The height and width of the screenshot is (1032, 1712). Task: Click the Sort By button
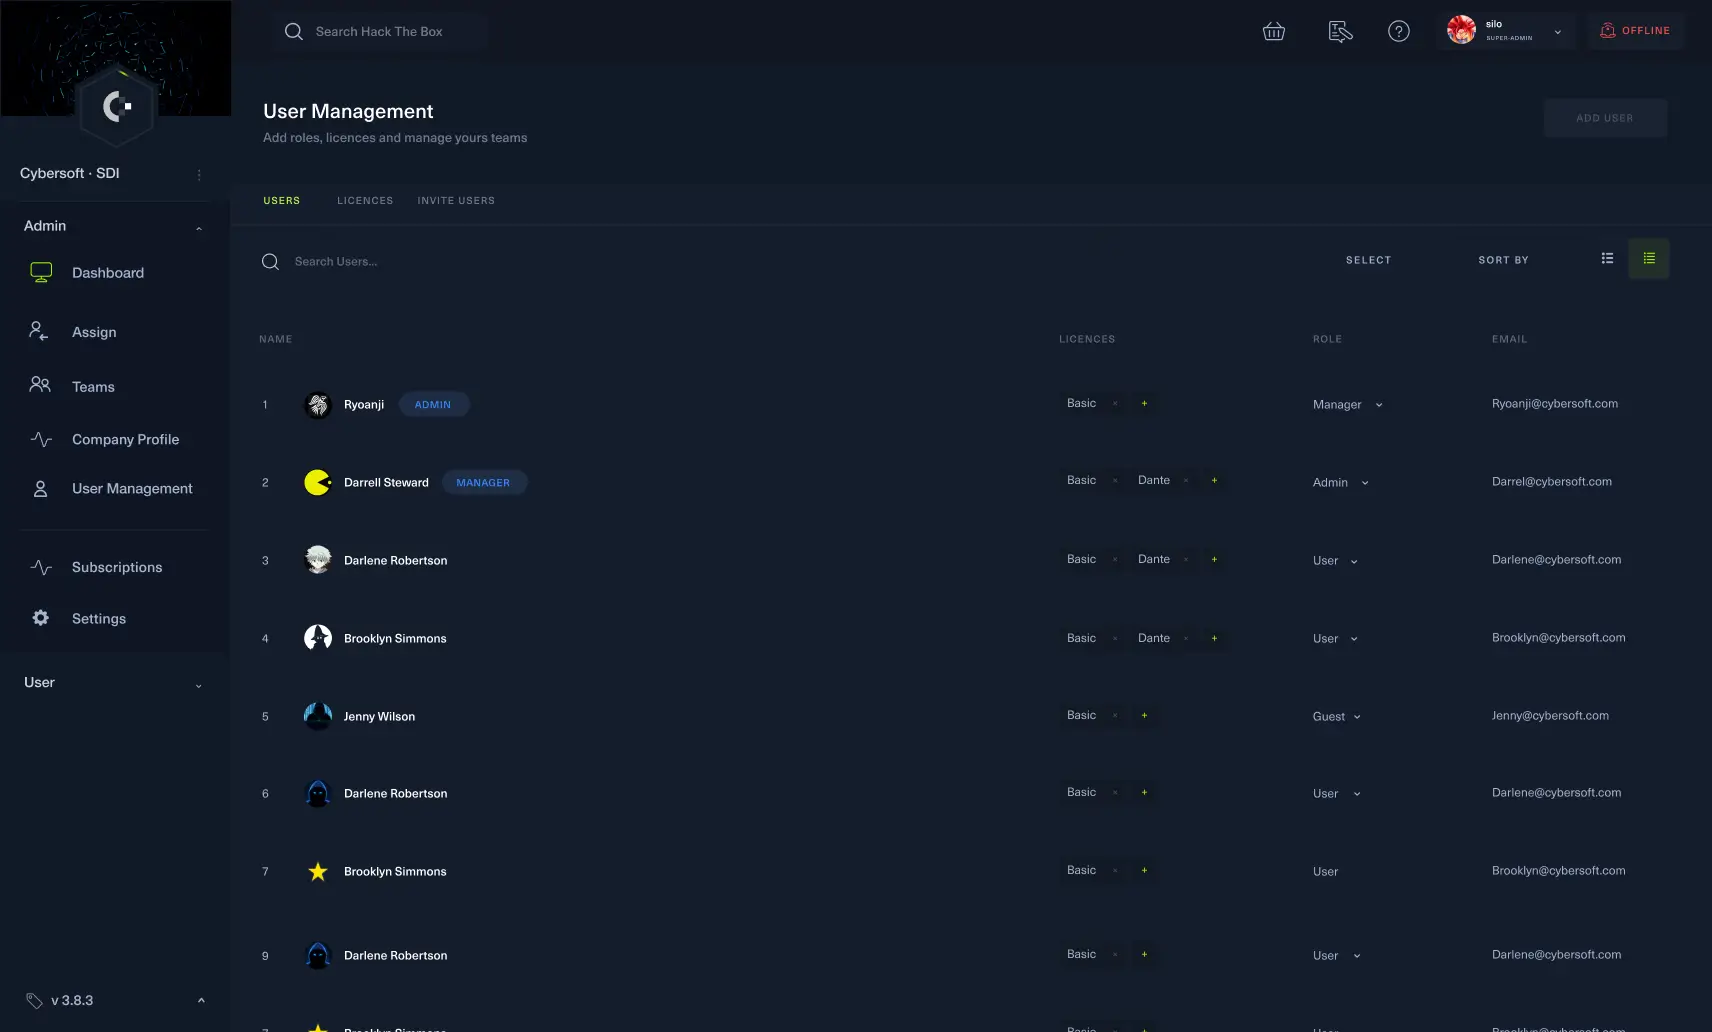click(x=1502, y=260)
